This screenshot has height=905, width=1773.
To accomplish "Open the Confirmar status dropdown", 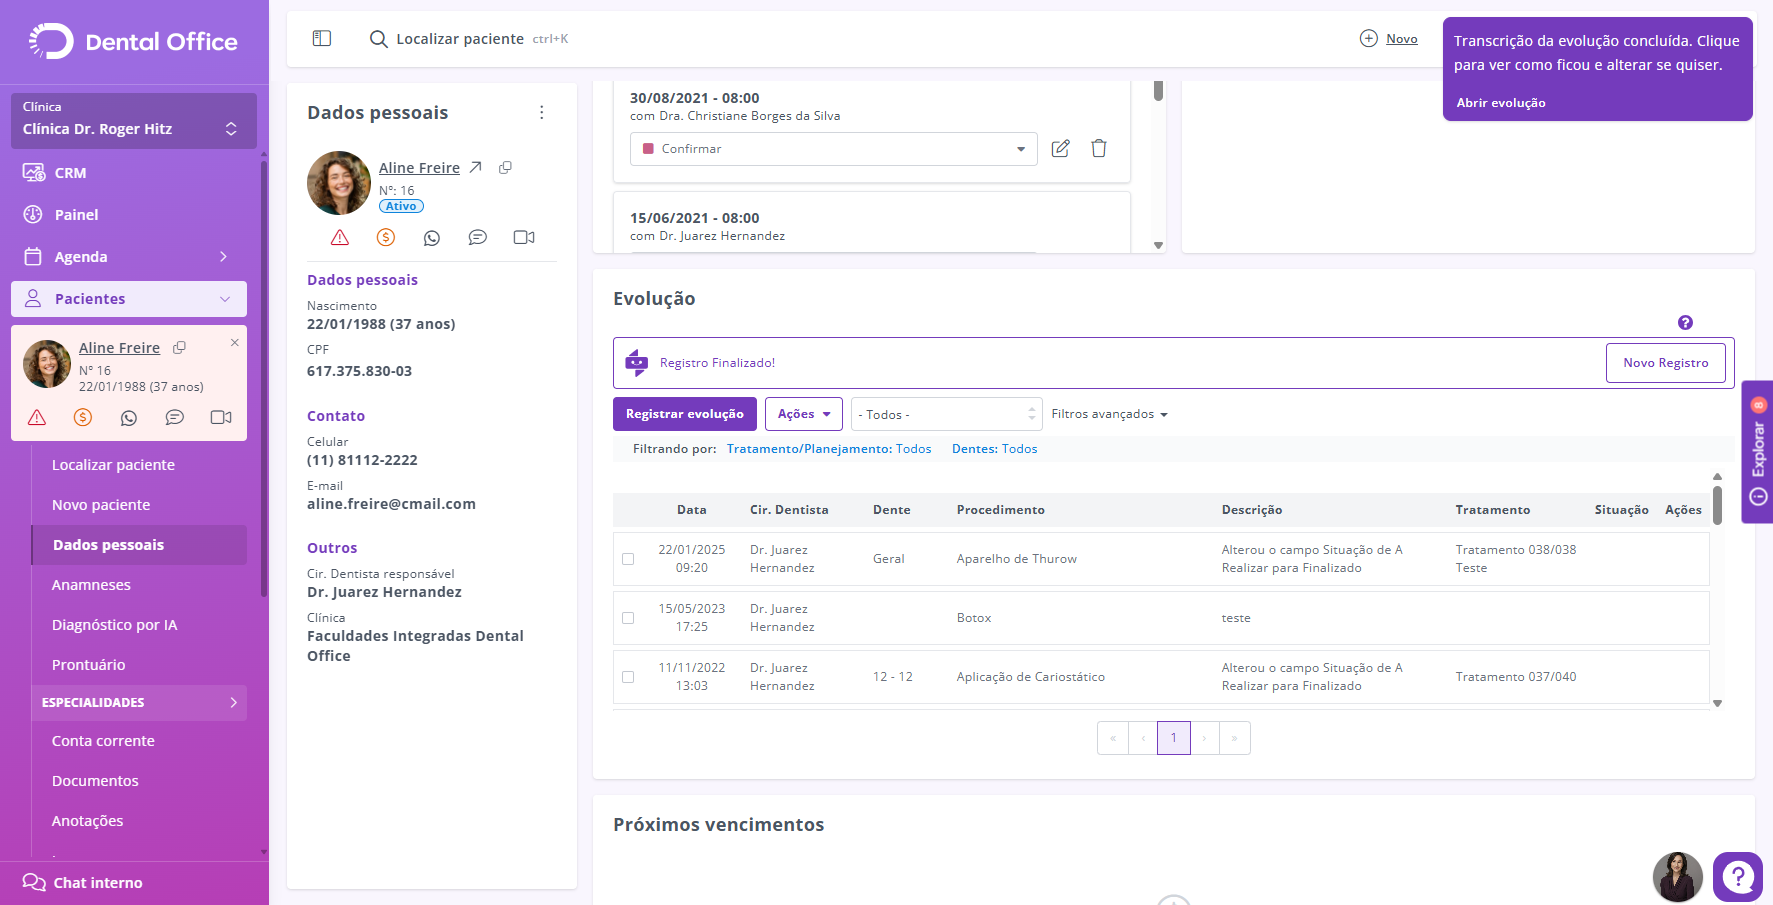I will (833, 149).
